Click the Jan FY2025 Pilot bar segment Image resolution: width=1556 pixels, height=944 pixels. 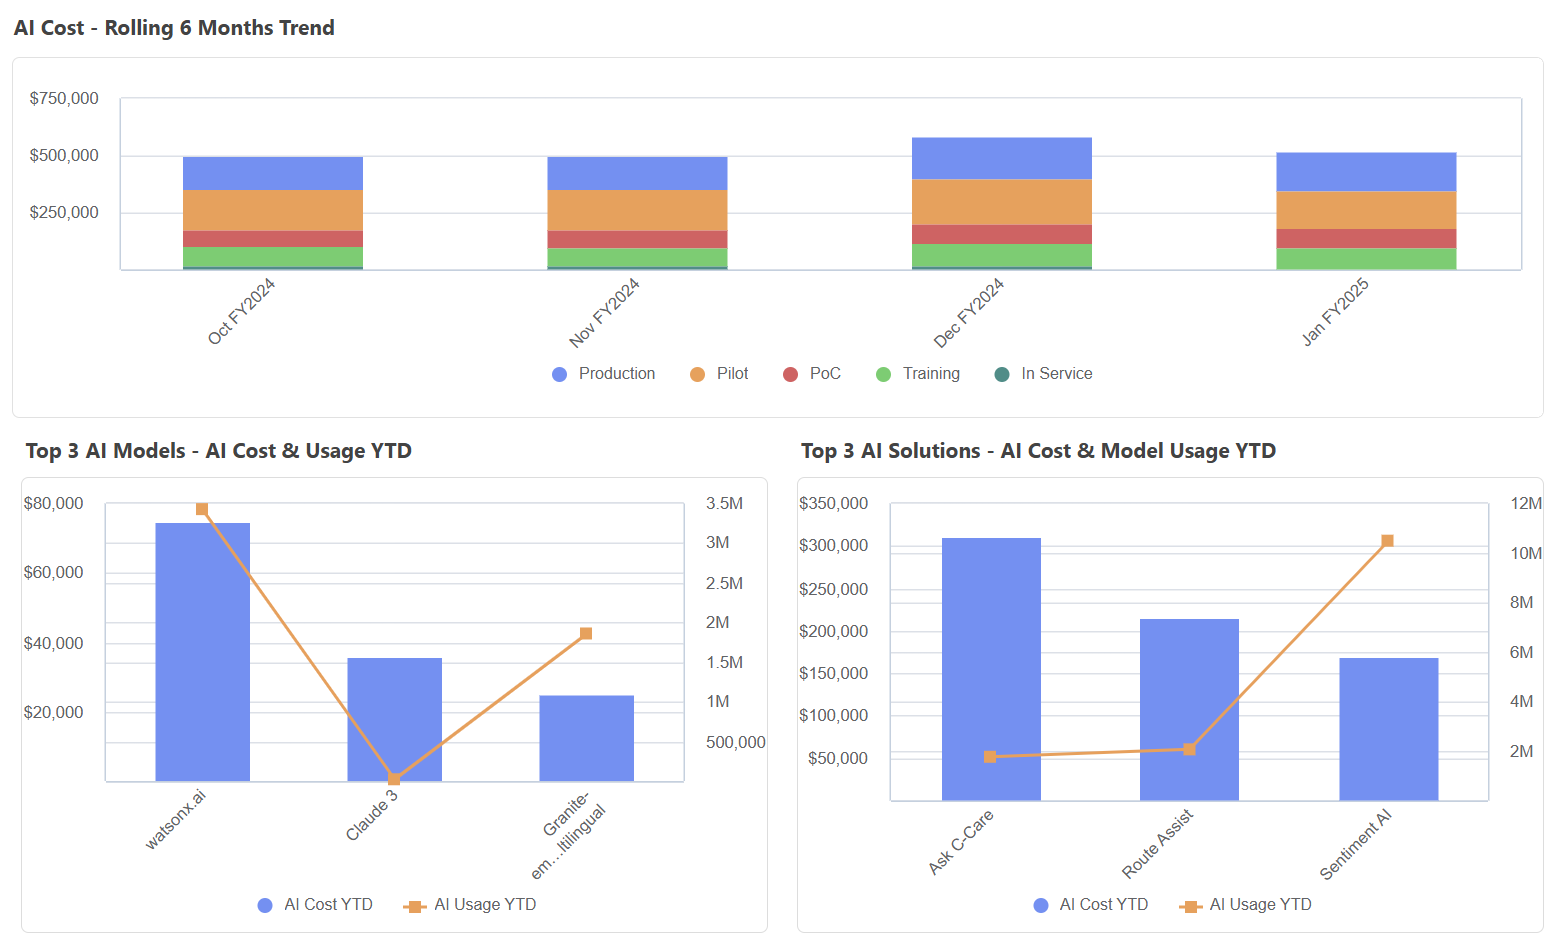pyautogui.click(x=1365, y=210)
